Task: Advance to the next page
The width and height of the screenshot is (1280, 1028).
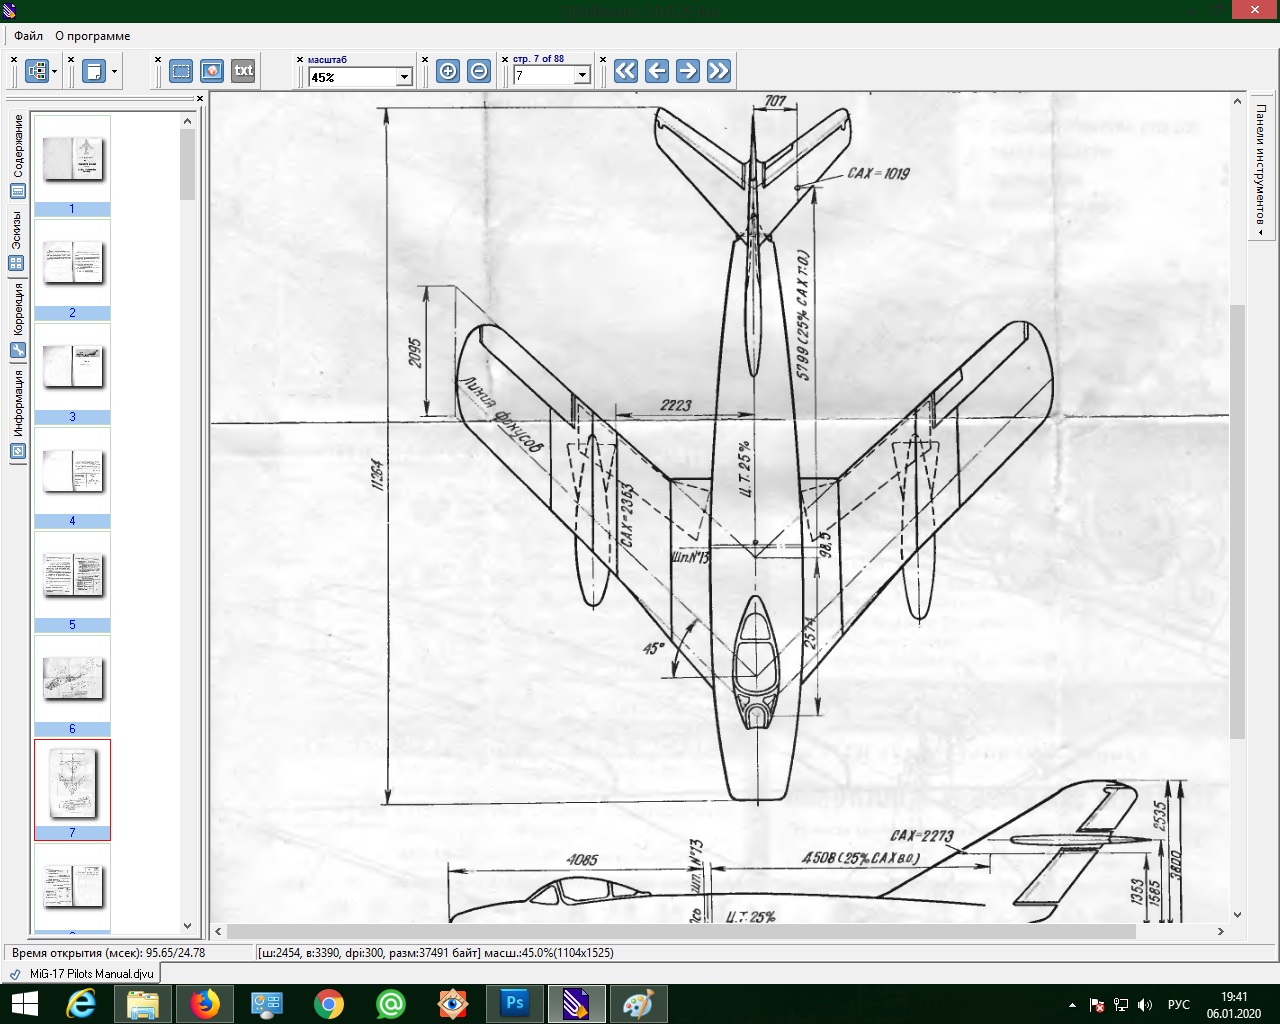Action: (687, 71)
